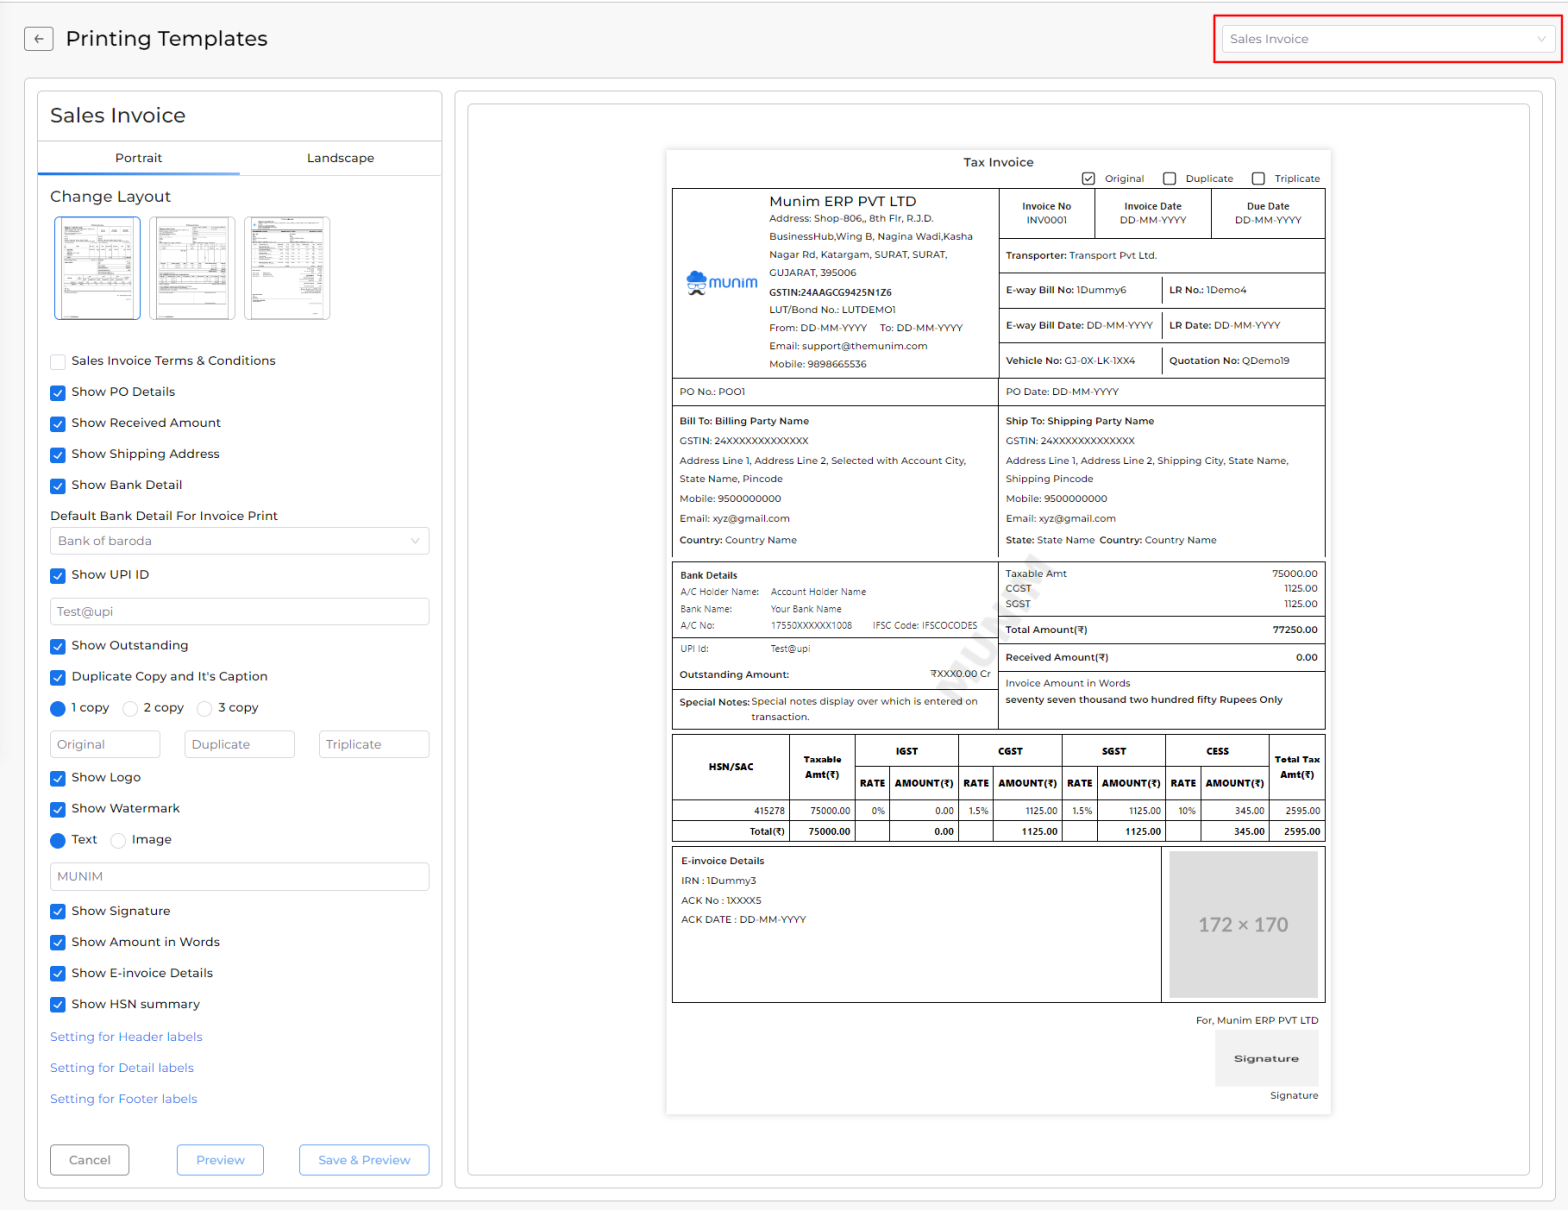Switch to the Landscape tab

[x=340, y=158]
